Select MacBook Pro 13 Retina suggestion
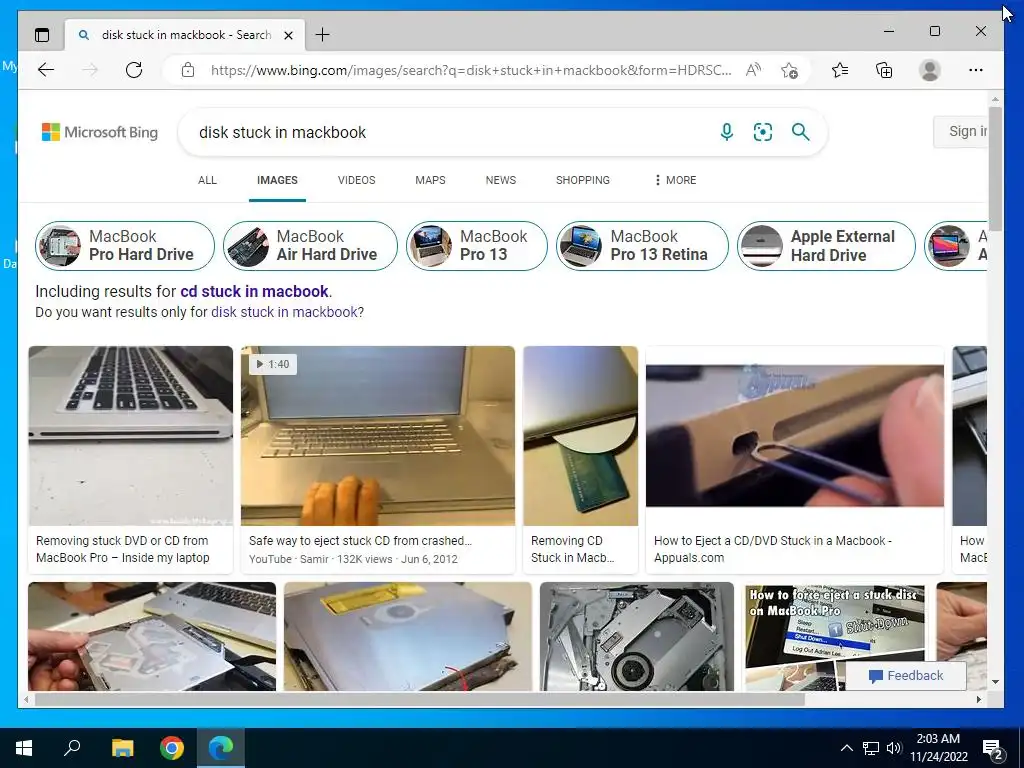 642,246
